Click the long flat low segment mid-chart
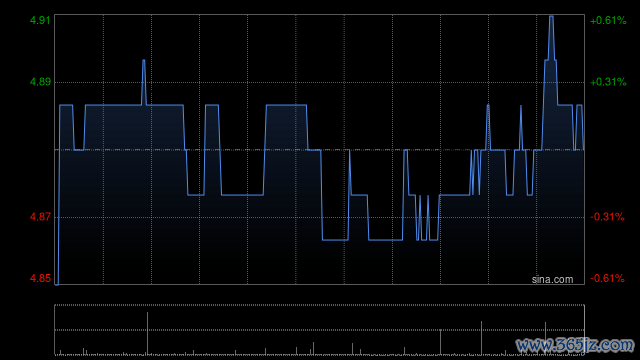 tap(386, 240)
